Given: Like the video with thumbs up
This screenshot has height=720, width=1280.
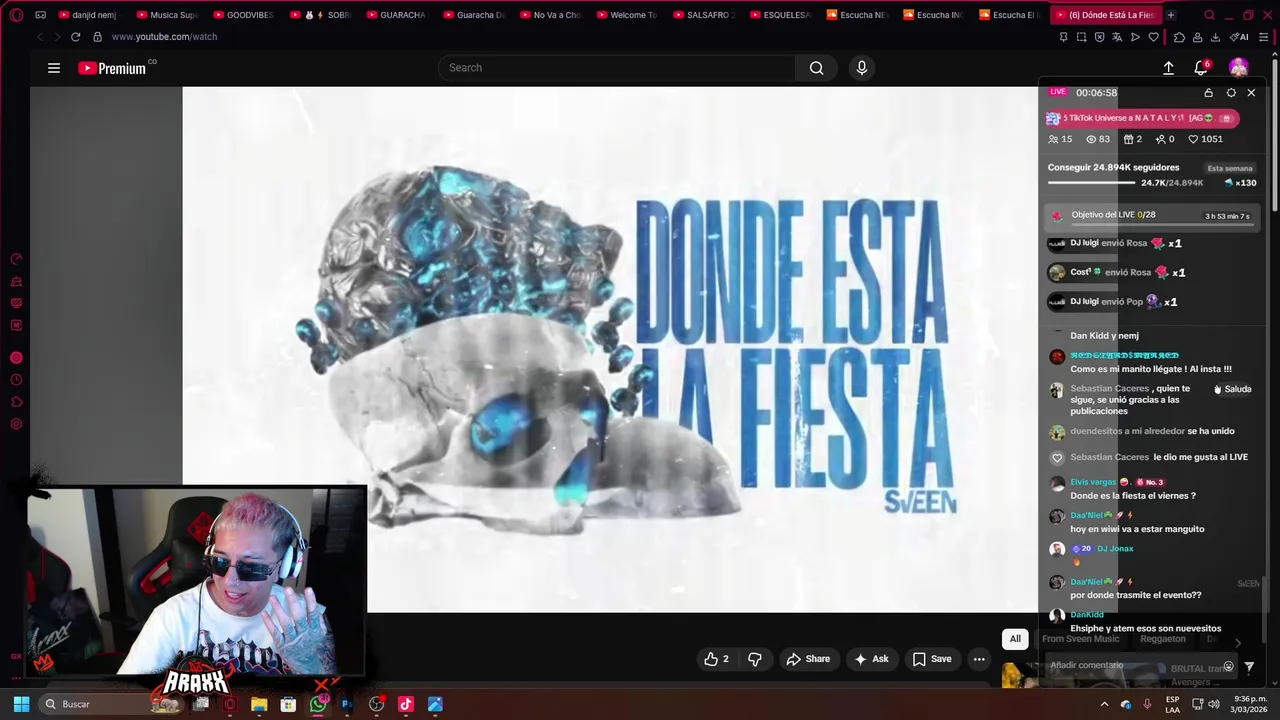Looking at the screenshot, I should [x=716, y=659].
